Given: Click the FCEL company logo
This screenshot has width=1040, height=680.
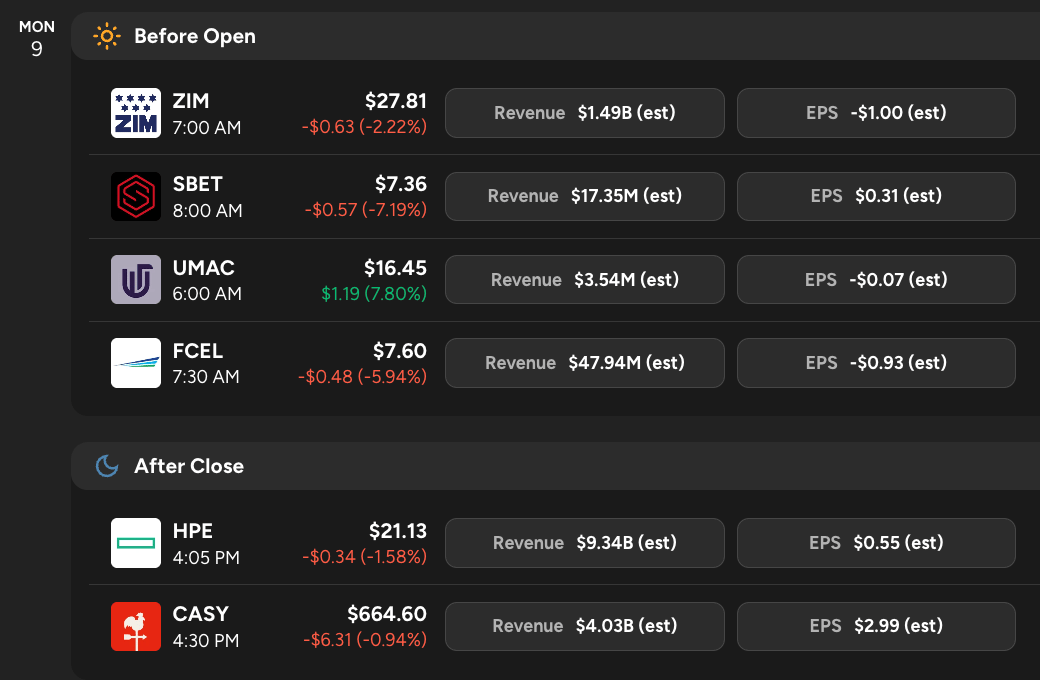Looking at the screenshot, I should [x=135, y=362].
